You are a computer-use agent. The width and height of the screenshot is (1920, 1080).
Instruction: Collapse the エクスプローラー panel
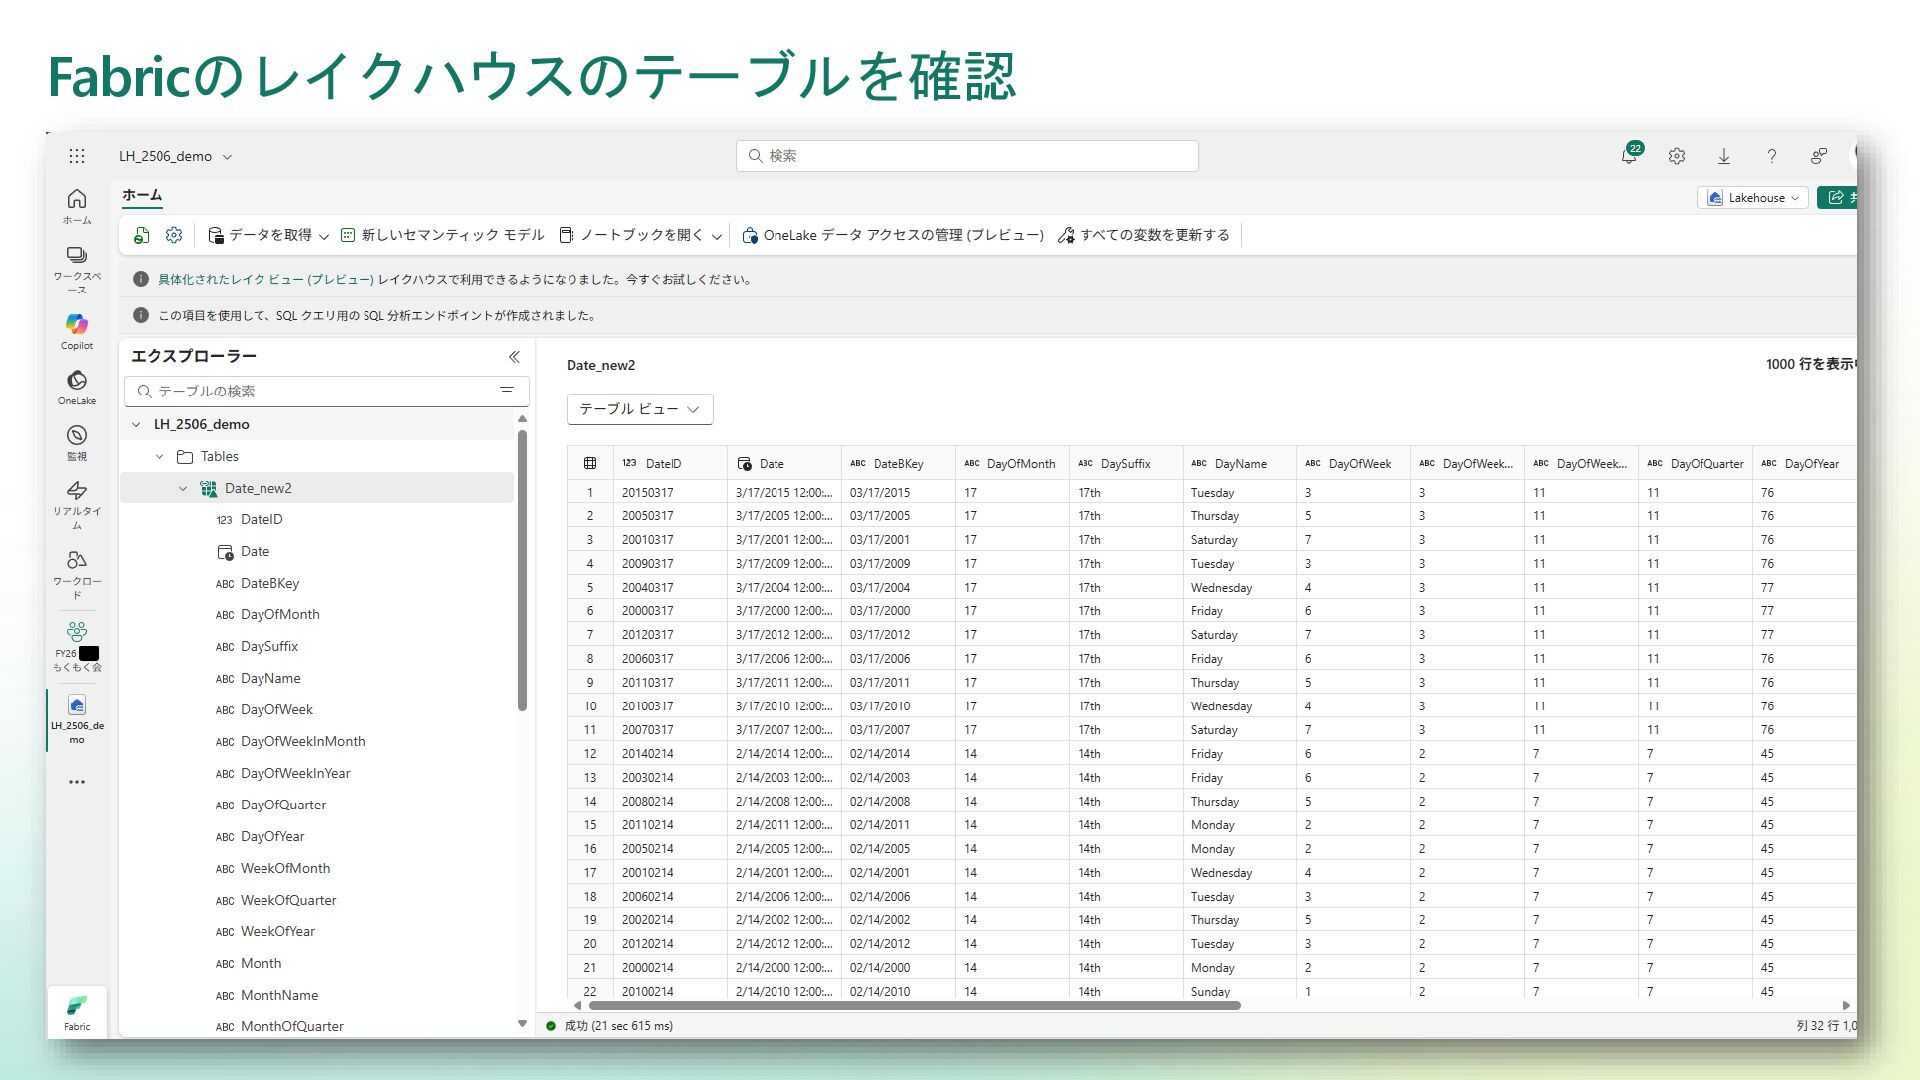tap(514, 357)
